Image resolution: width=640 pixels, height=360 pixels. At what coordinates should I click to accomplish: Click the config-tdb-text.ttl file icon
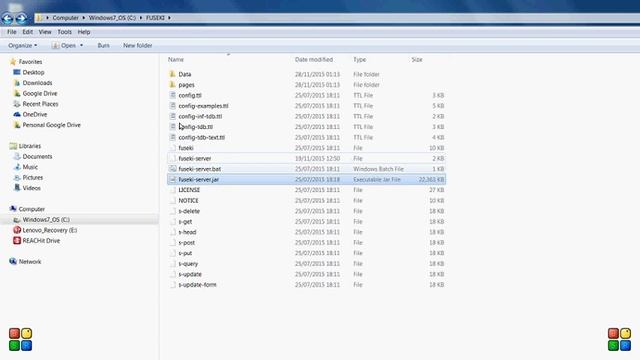click(173, 138)
